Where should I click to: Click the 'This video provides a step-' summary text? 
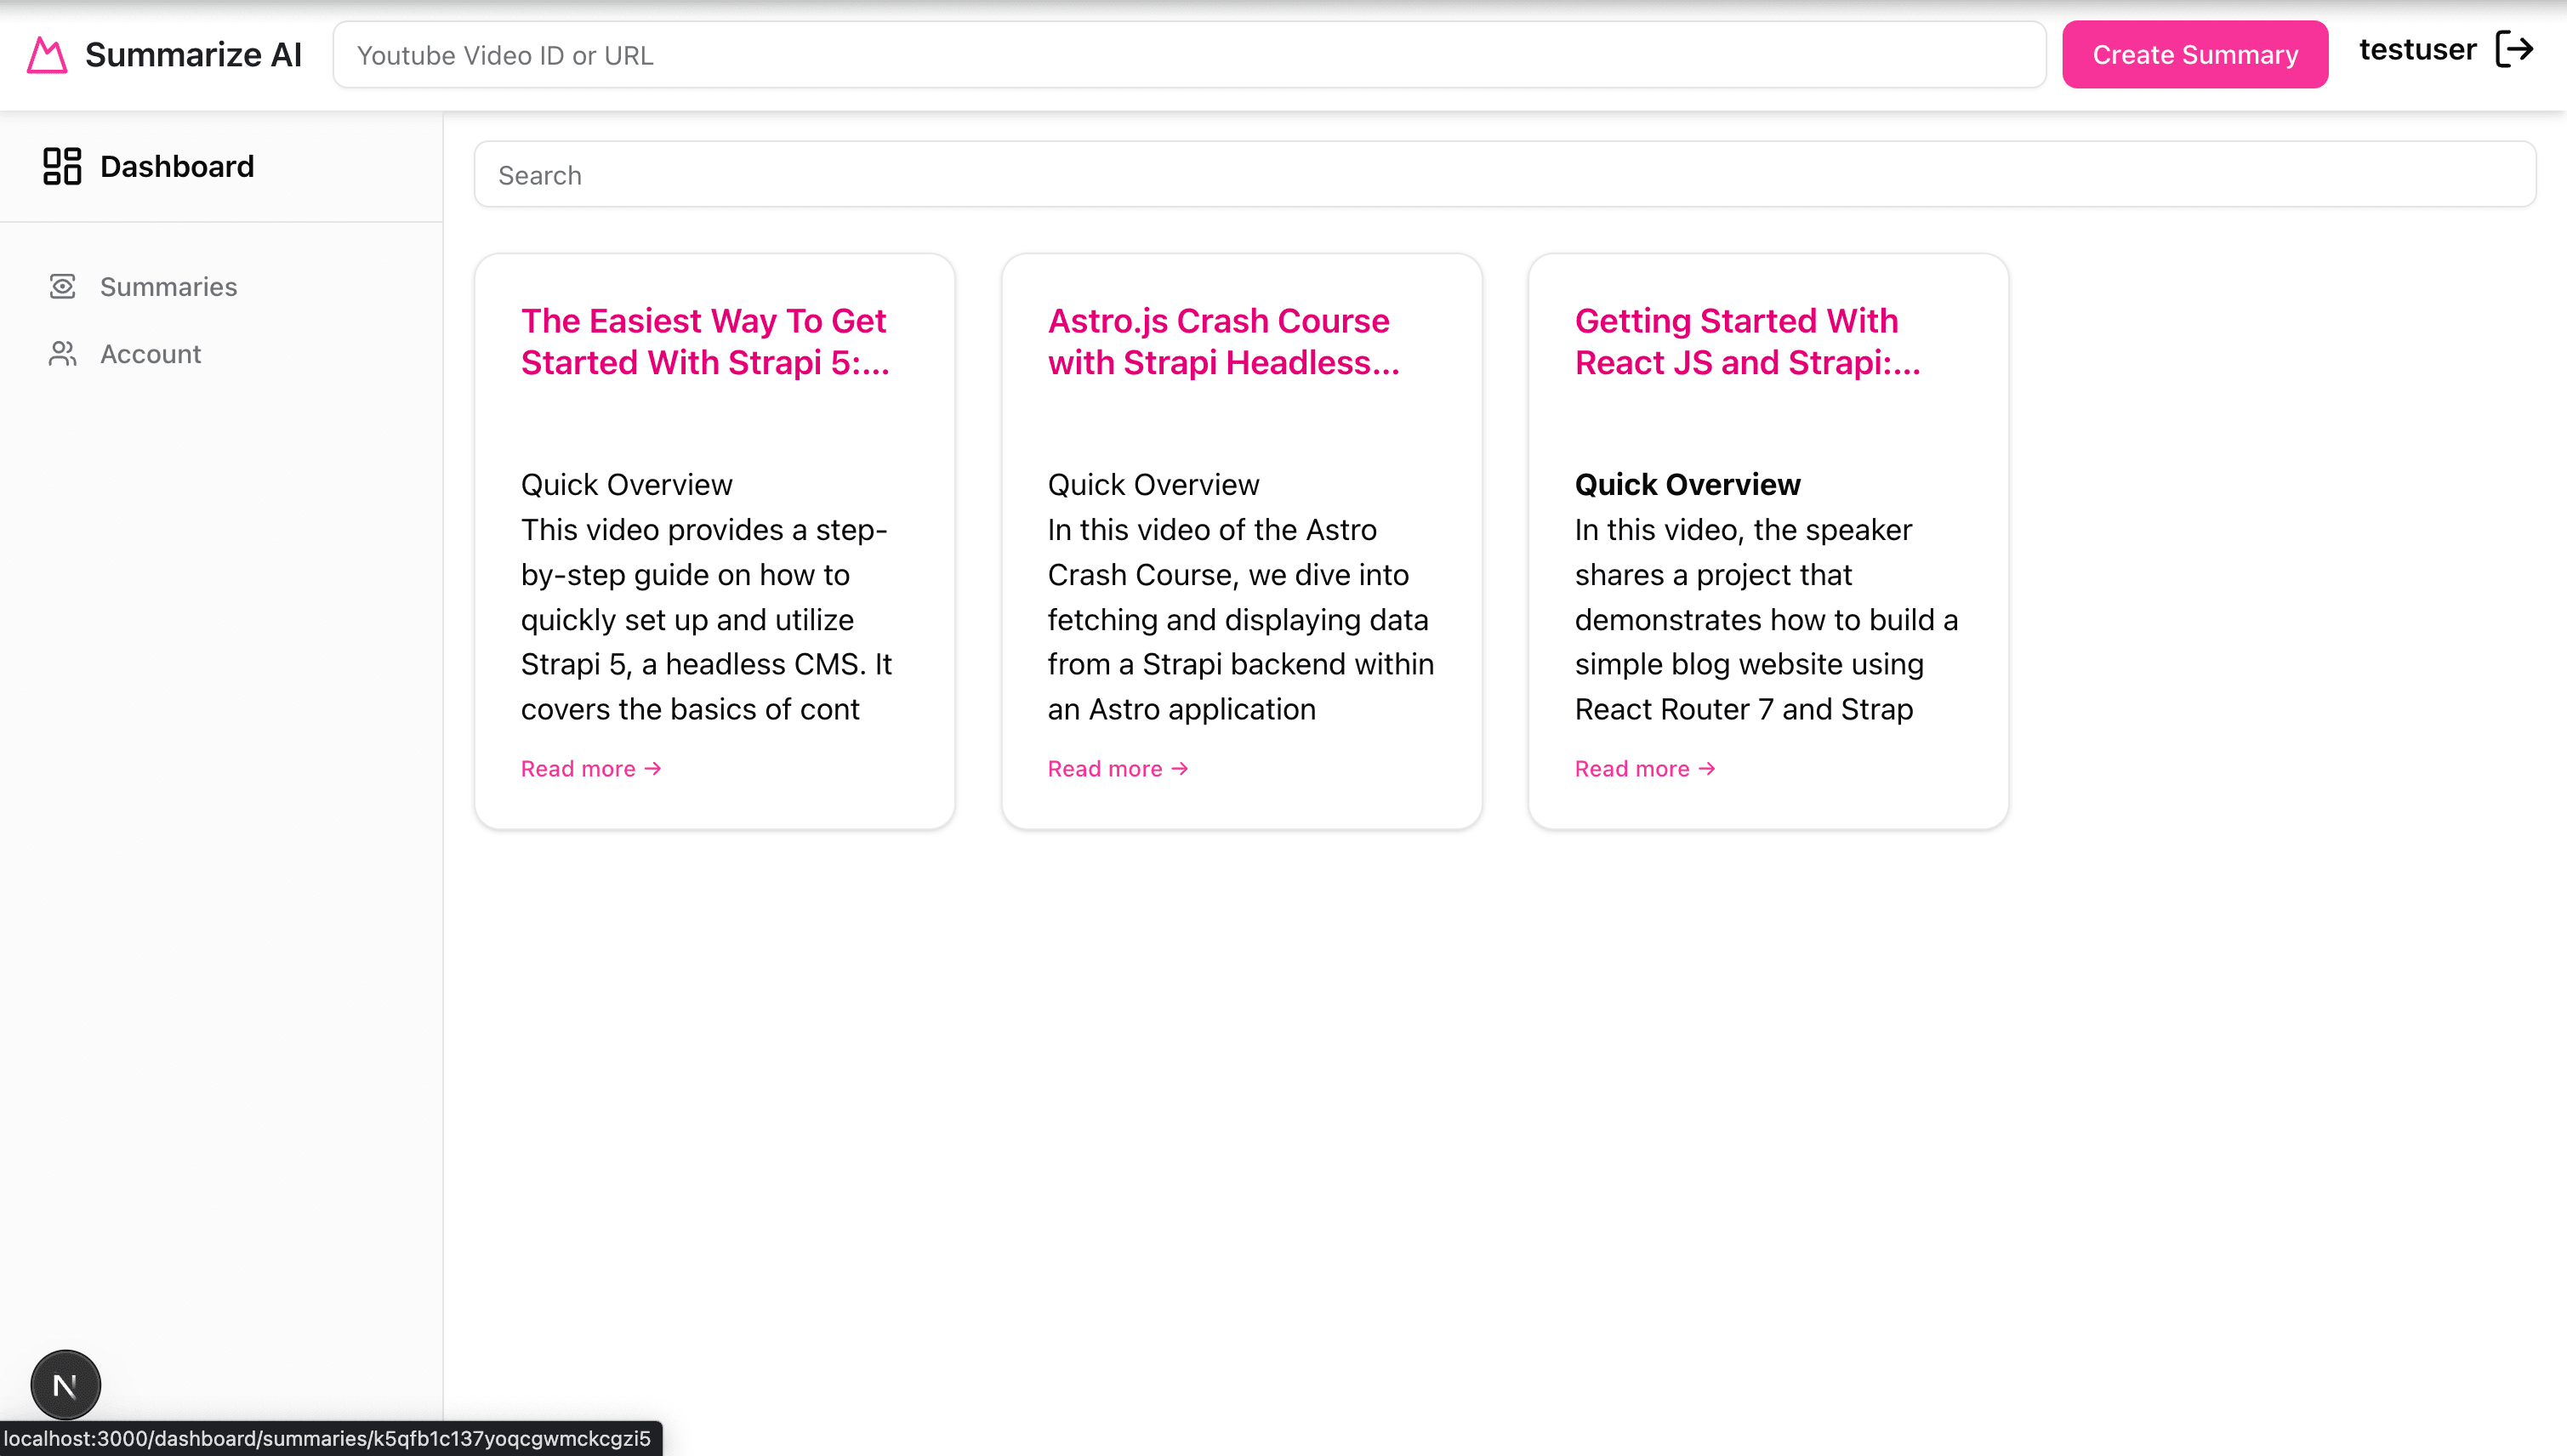tap(704, 530)
